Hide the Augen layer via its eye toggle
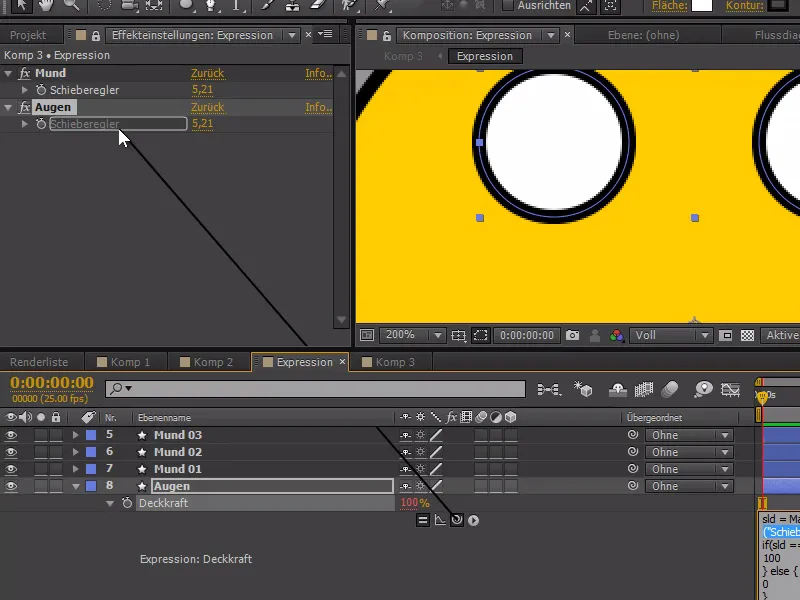The width and height of the screenshot is (800, 600). [x=12, y=486]
